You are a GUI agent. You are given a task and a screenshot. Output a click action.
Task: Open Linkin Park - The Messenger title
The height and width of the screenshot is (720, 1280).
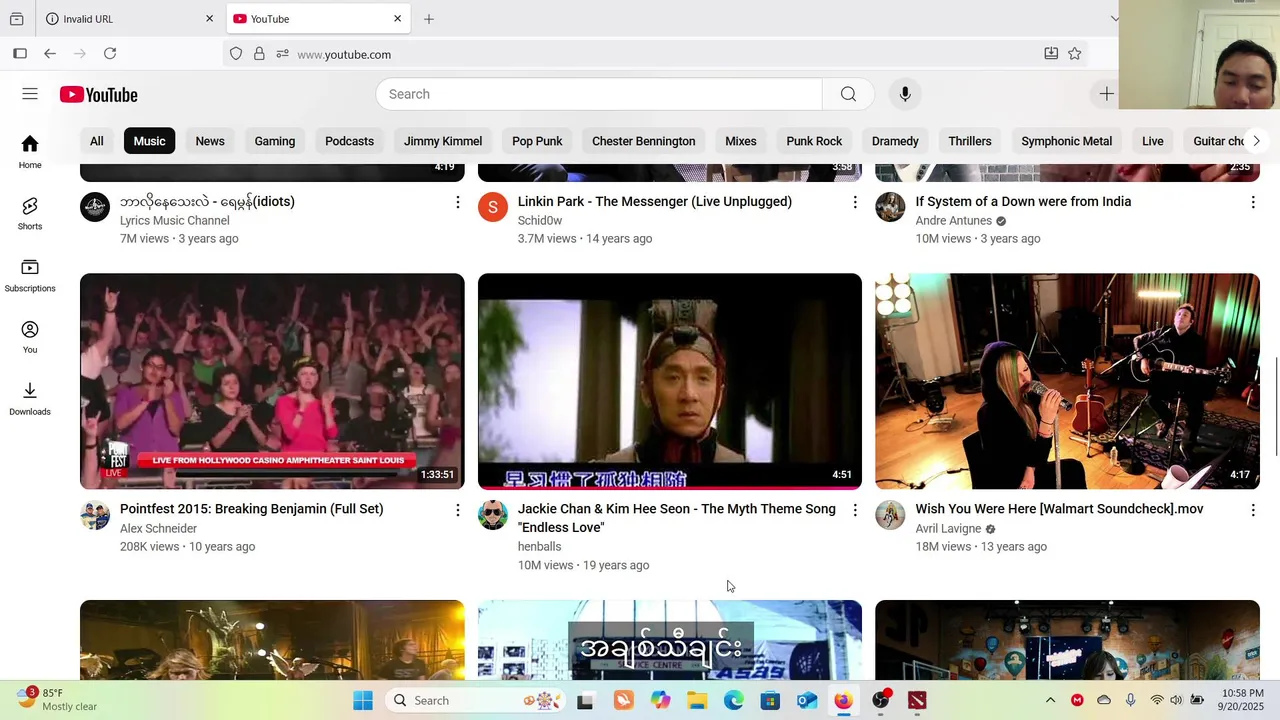click(655, 201)
